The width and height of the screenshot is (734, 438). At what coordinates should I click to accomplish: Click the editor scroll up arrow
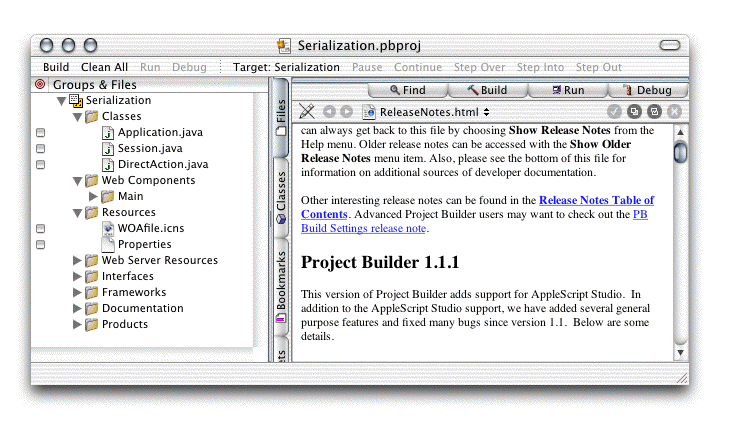680,132
